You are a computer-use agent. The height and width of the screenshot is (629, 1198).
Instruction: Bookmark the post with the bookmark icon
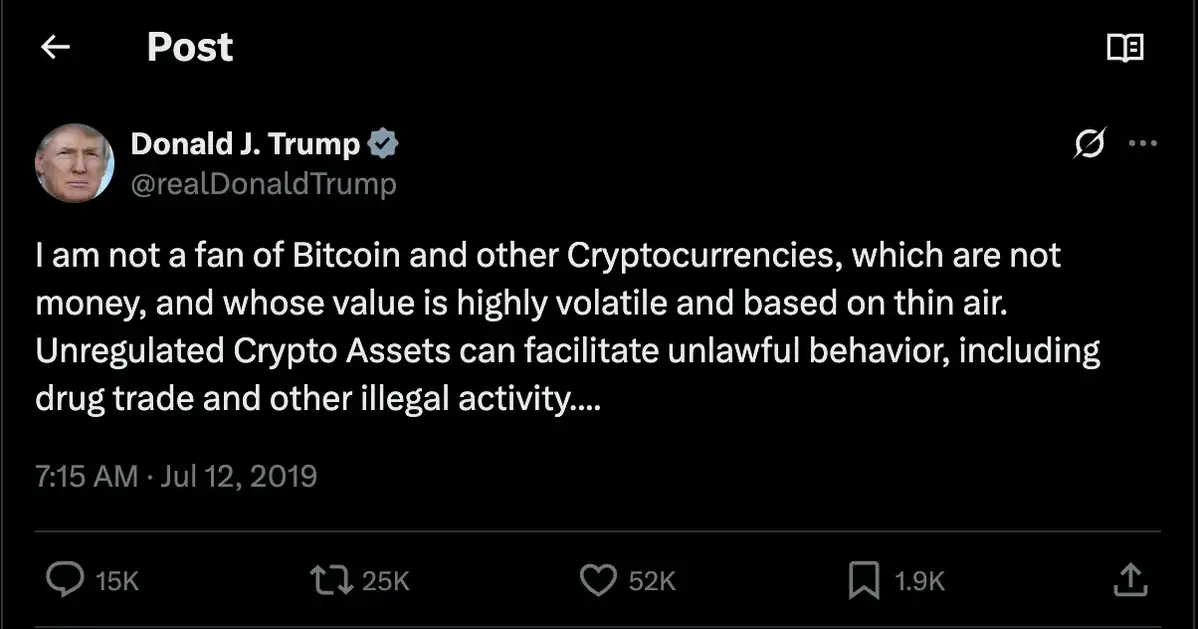(863, 580)
